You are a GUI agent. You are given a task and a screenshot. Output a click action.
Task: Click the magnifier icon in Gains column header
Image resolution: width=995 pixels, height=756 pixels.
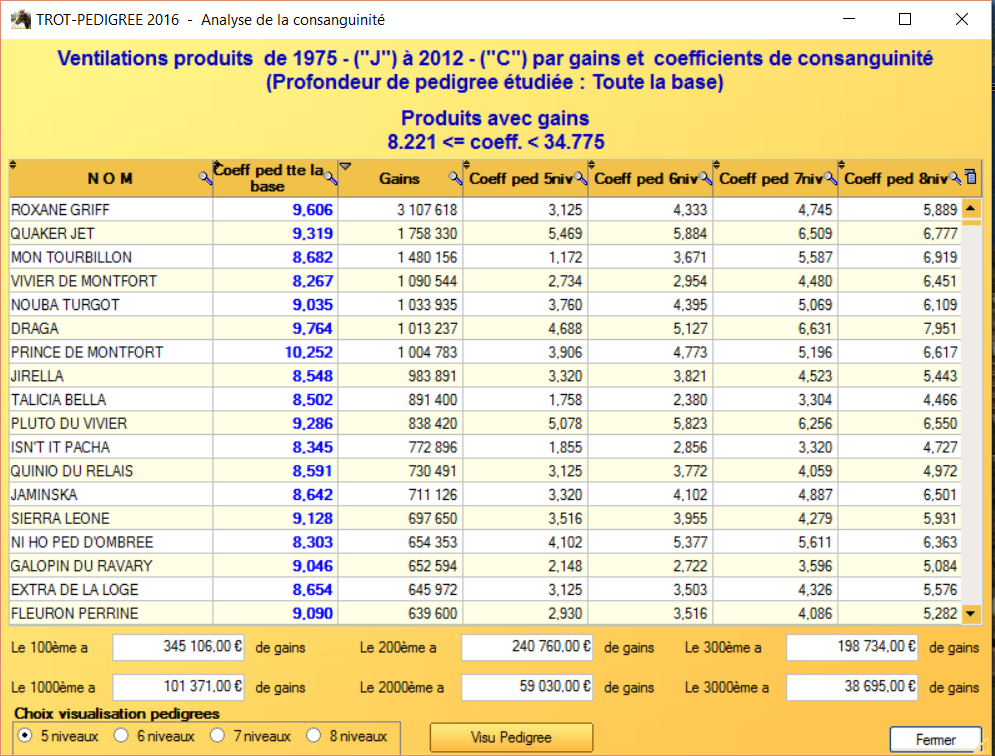455,178
